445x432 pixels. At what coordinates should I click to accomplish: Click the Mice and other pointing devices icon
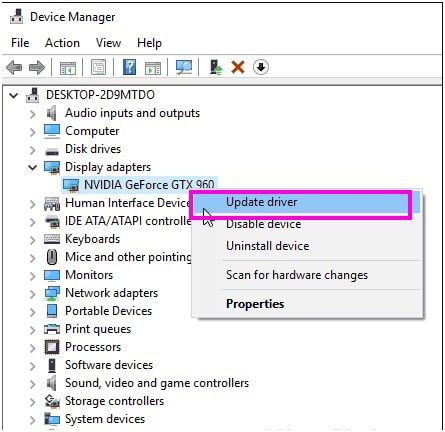coord(52,257)
